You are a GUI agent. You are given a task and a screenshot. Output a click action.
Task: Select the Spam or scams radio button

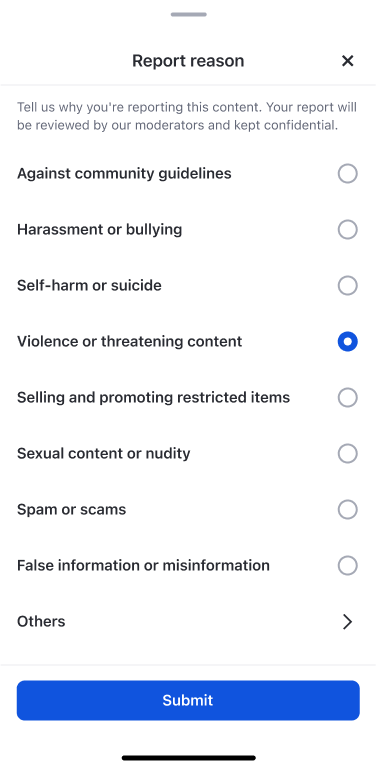click(x=348, y=509)
